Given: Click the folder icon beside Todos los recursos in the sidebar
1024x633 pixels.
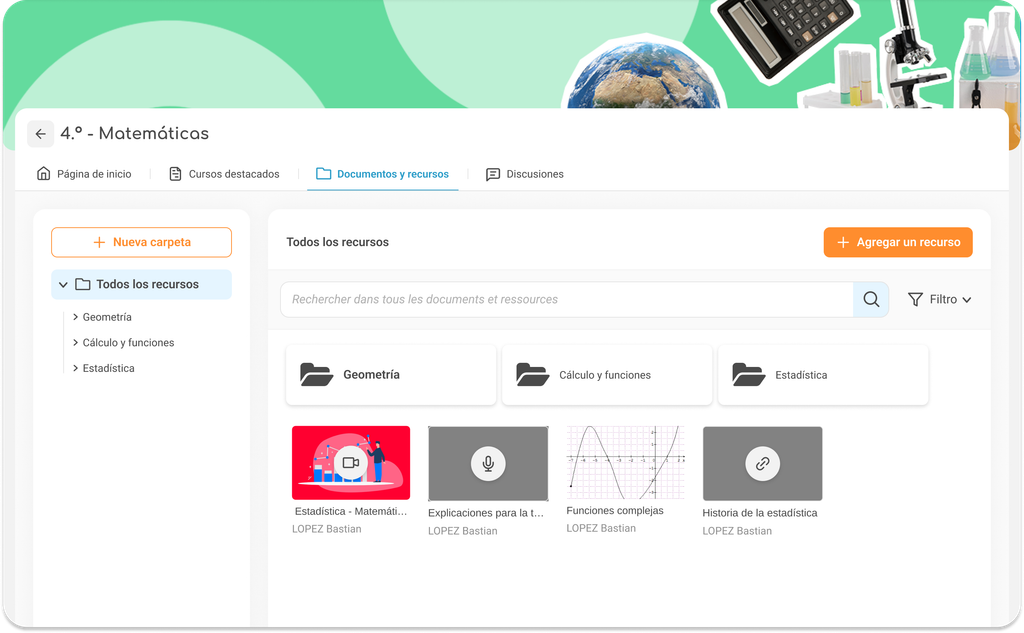Looking at the screenshot, I should 83,284.
